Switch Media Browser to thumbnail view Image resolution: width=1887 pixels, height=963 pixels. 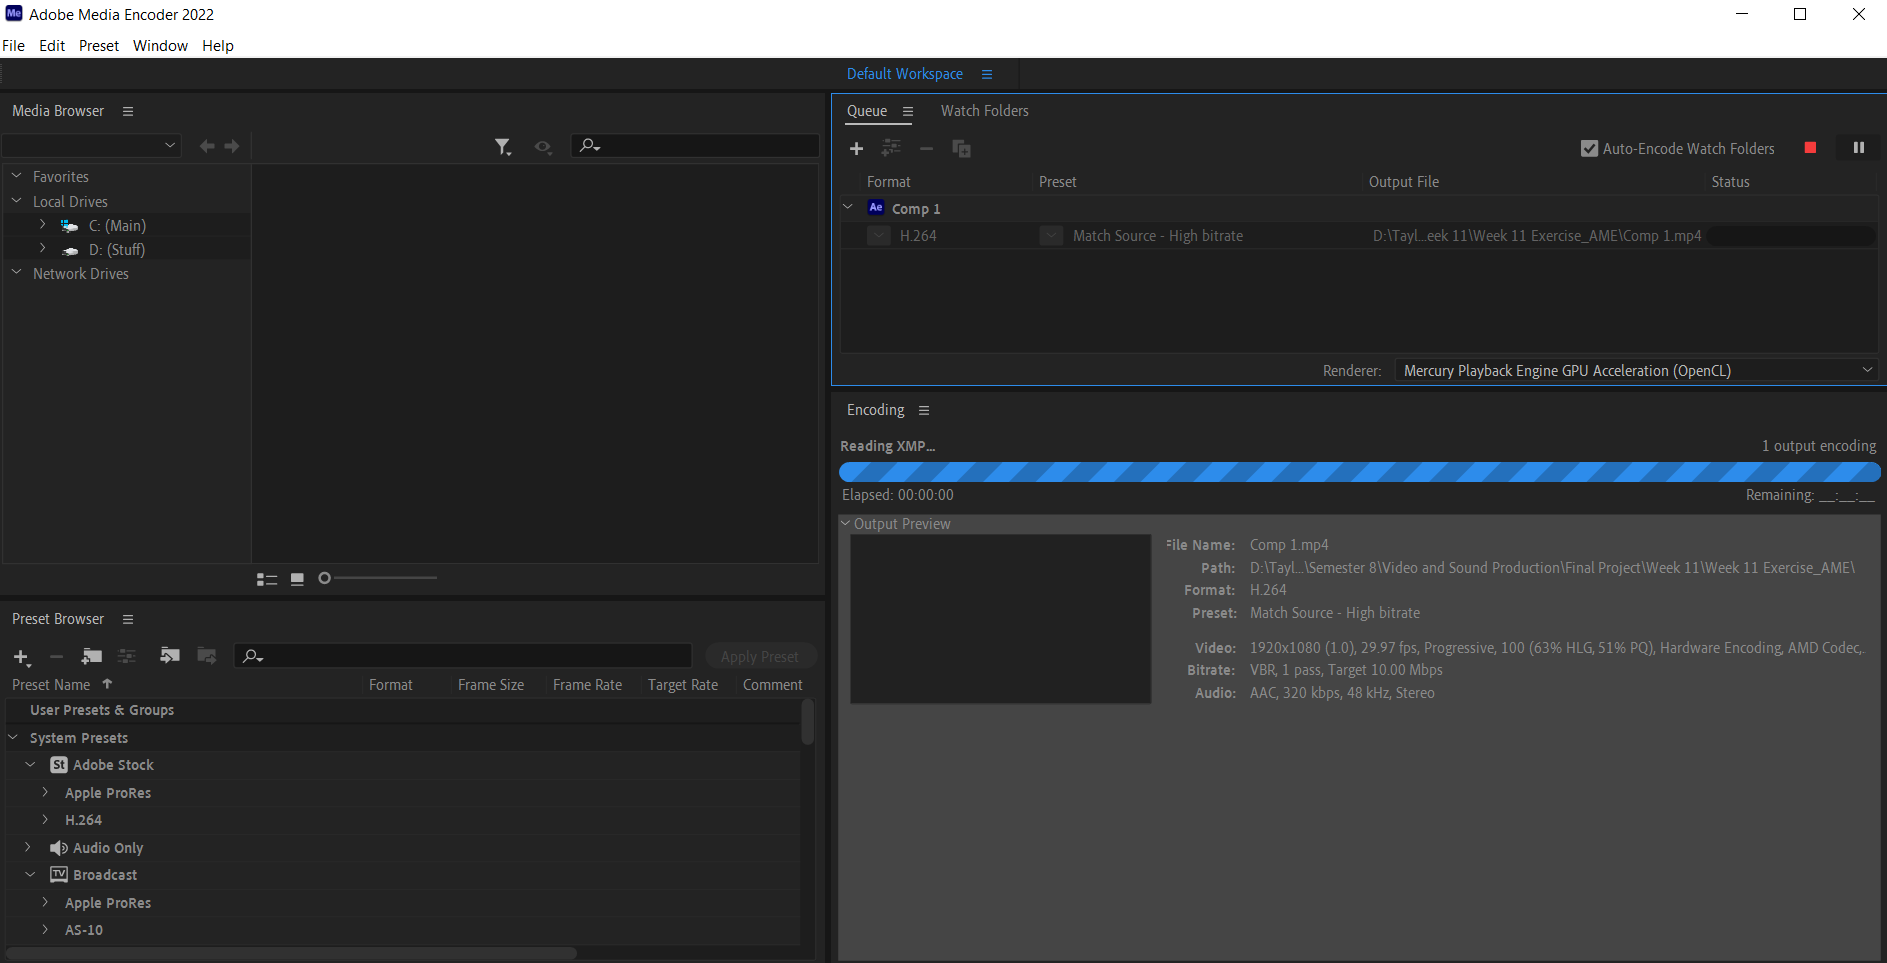[x=297, y=579]
